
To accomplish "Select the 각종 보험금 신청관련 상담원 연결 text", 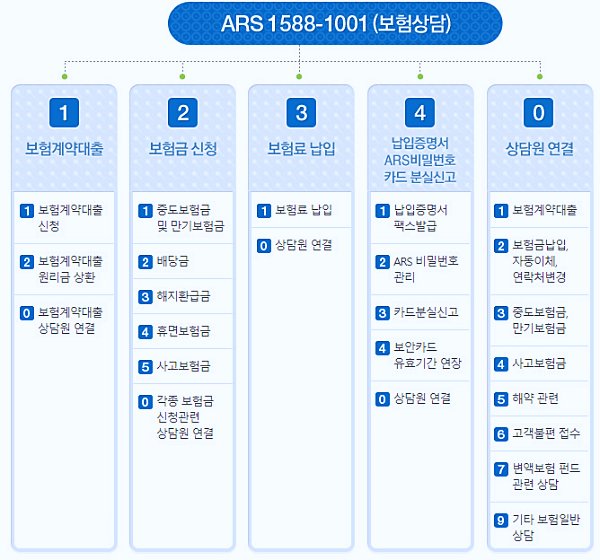I will pos(185,417).
